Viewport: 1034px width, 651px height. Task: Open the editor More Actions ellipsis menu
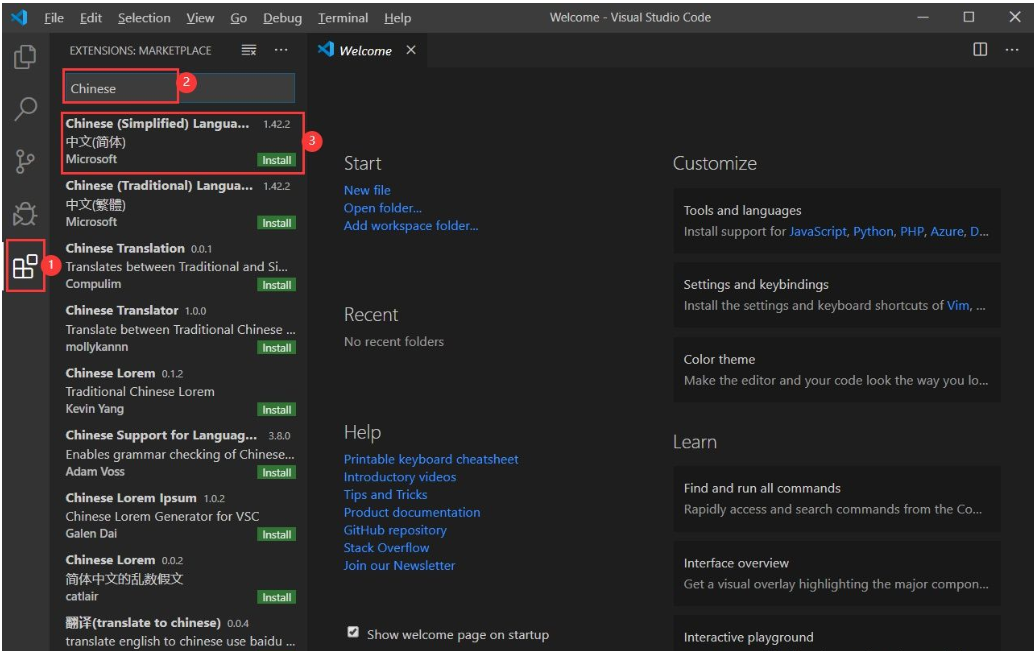(1011, 50)
